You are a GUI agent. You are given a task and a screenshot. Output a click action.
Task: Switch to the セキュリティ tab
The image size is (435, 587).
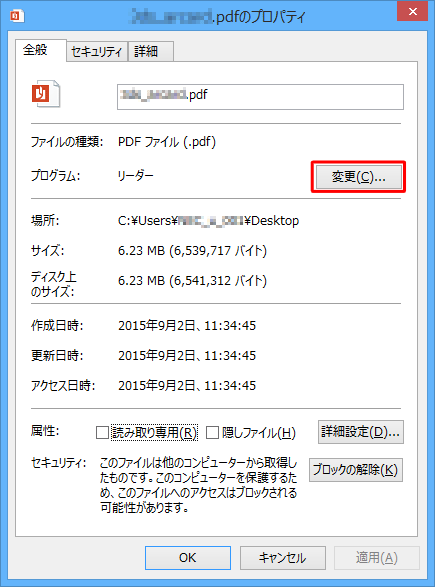click(x=97, y=51)
